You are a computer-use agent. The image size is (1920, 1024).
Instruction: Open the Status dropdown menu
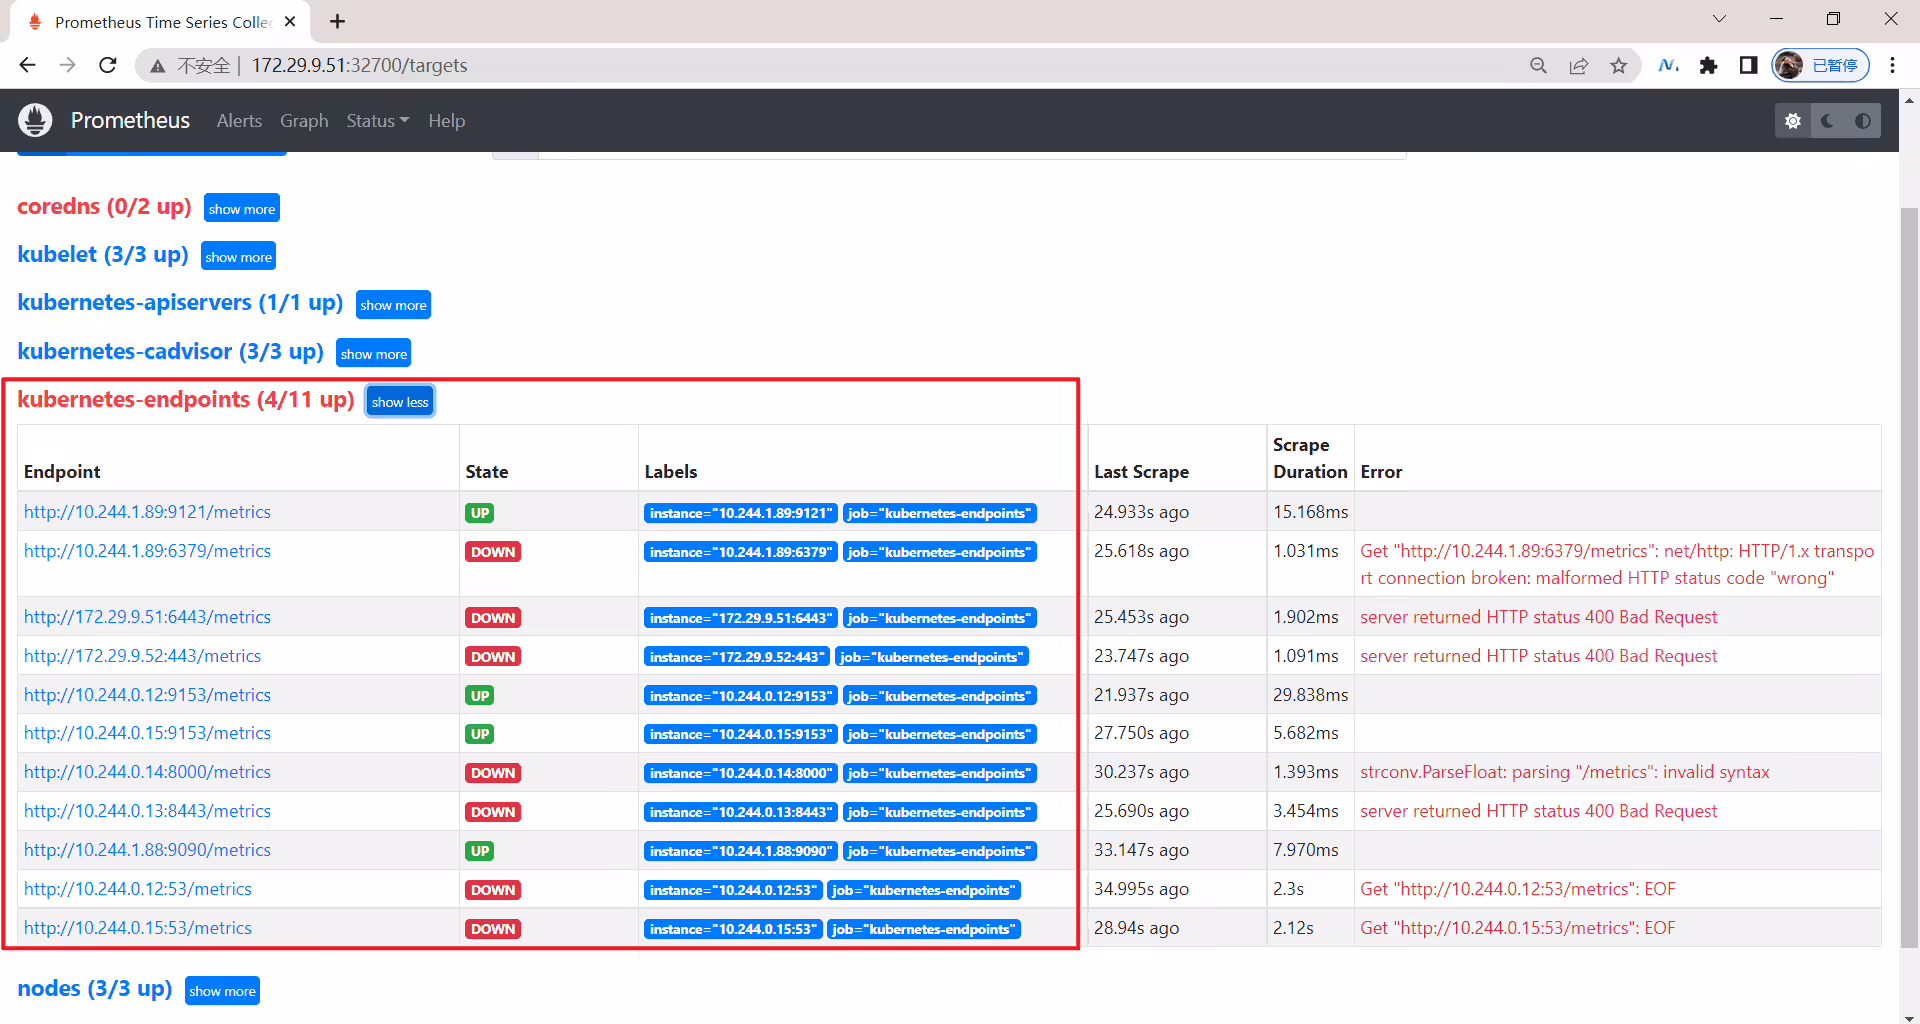point(377,121)
